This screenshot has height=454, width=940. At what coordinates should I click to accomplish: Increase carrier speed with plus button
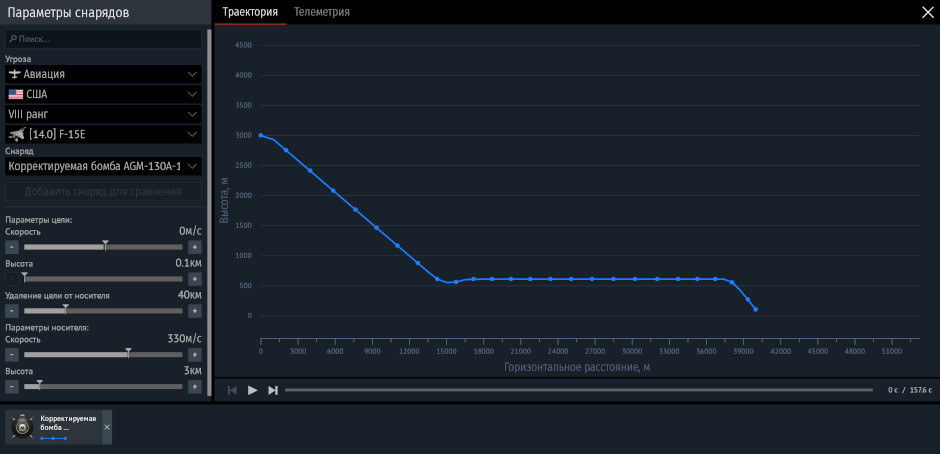[194, 355]
